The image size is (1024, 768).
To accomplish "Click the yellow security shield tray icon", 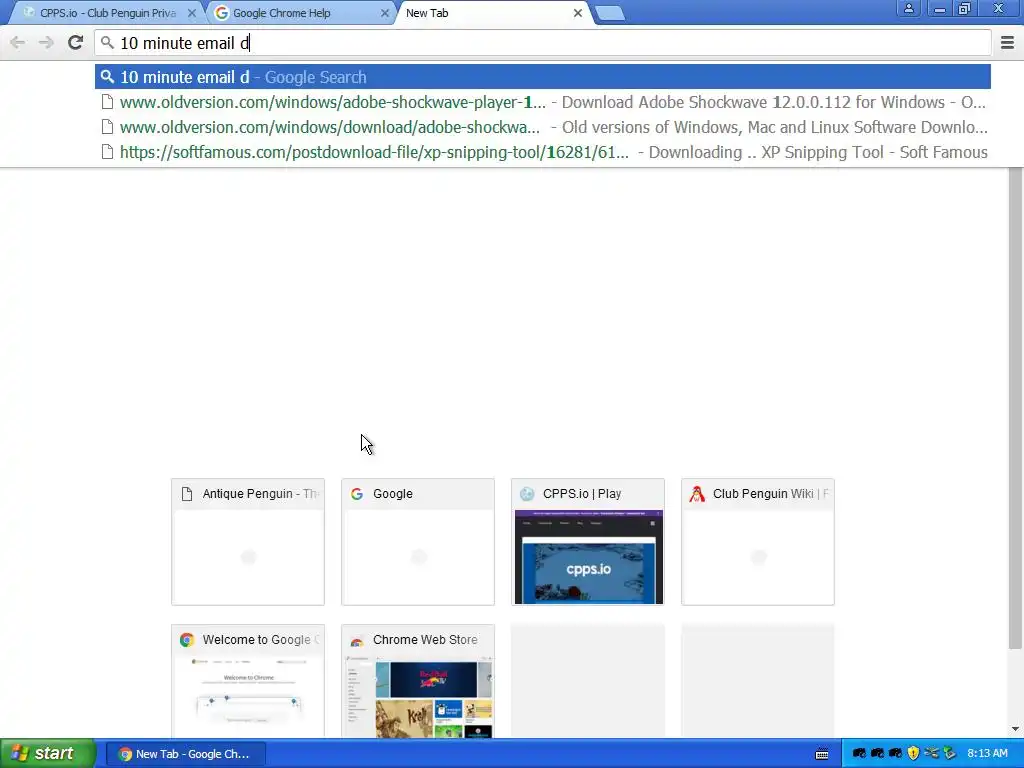I will tap(913, 754).
